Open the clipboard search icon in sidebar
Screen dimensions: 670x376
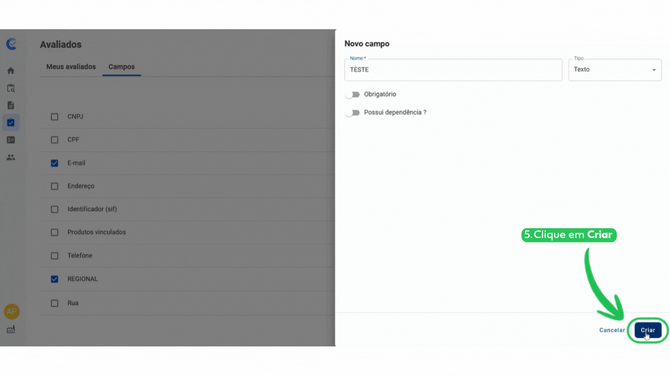click(x=11, y=88)
